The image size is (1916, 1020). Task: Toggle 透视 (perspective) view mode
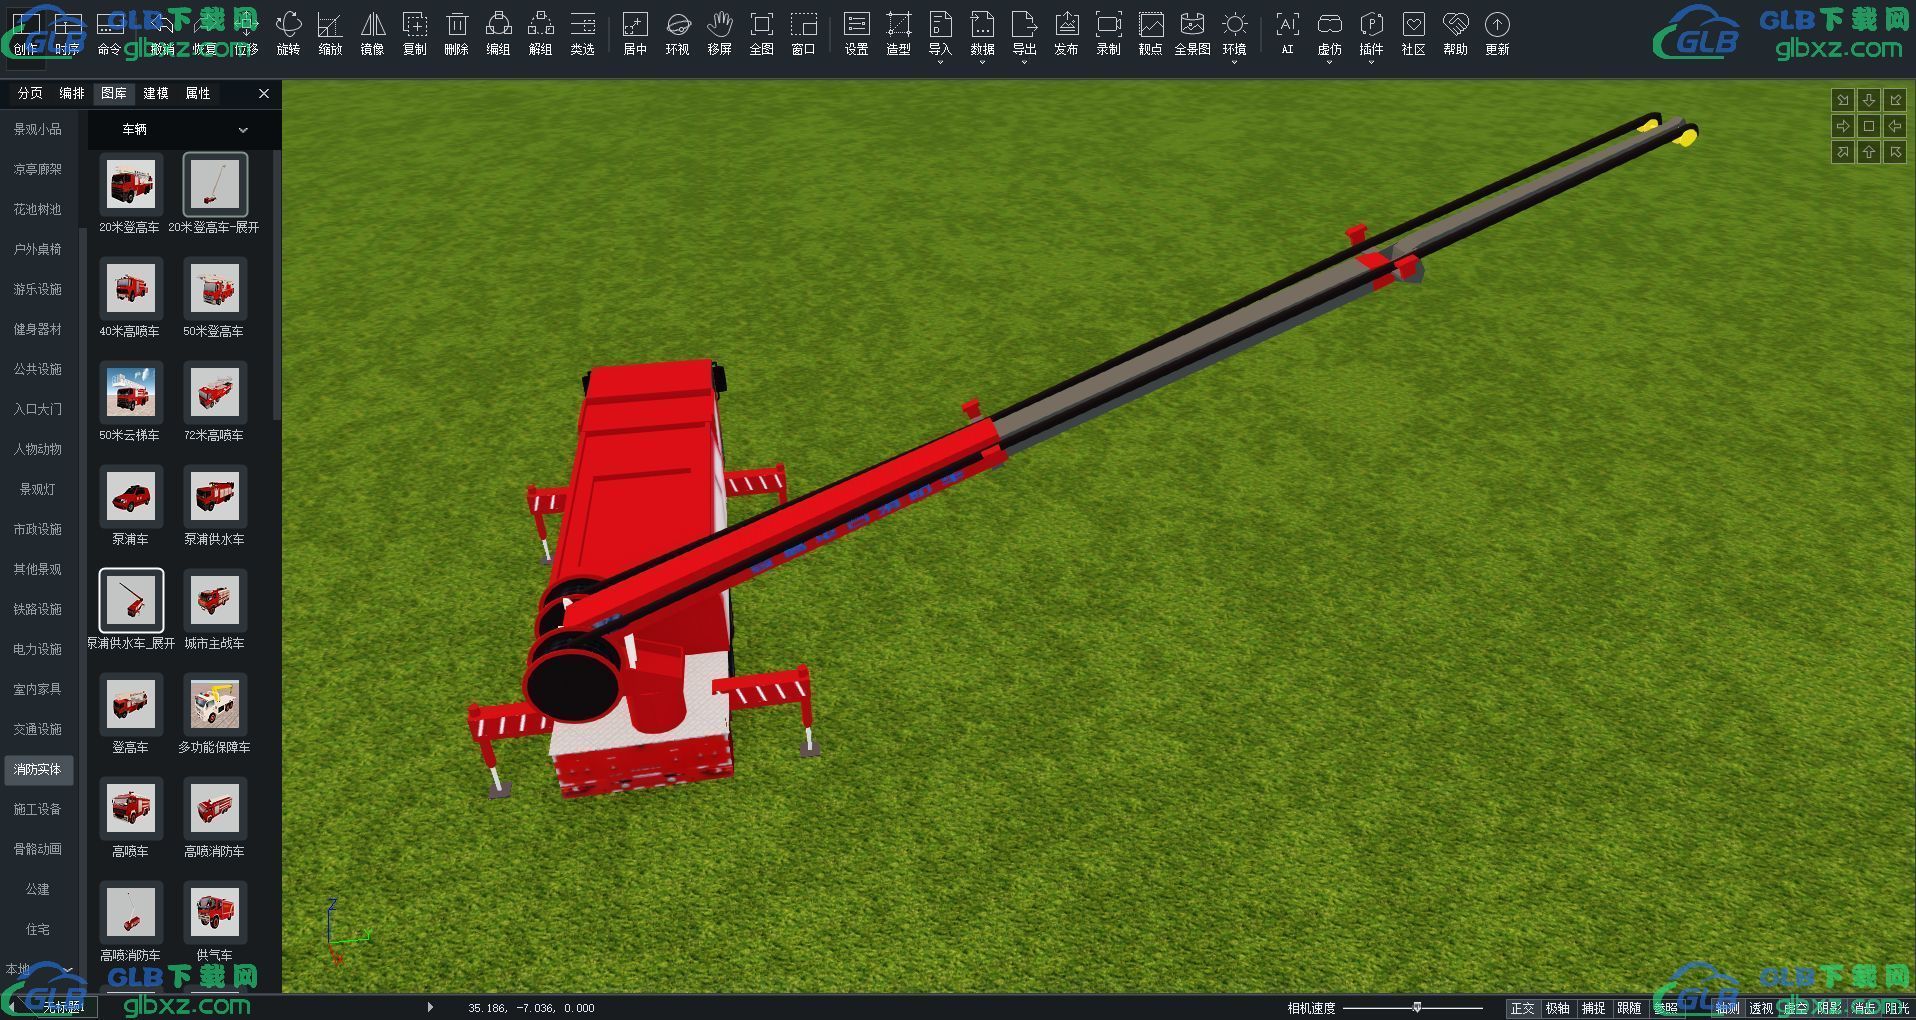pos(1761,1008)
